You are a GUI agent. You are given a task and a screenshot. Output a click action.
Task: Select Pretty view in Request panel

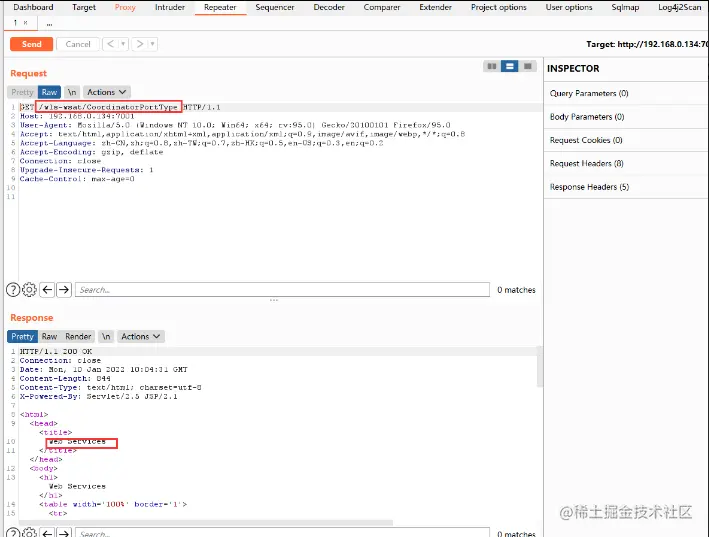click(x=22, y=92)
